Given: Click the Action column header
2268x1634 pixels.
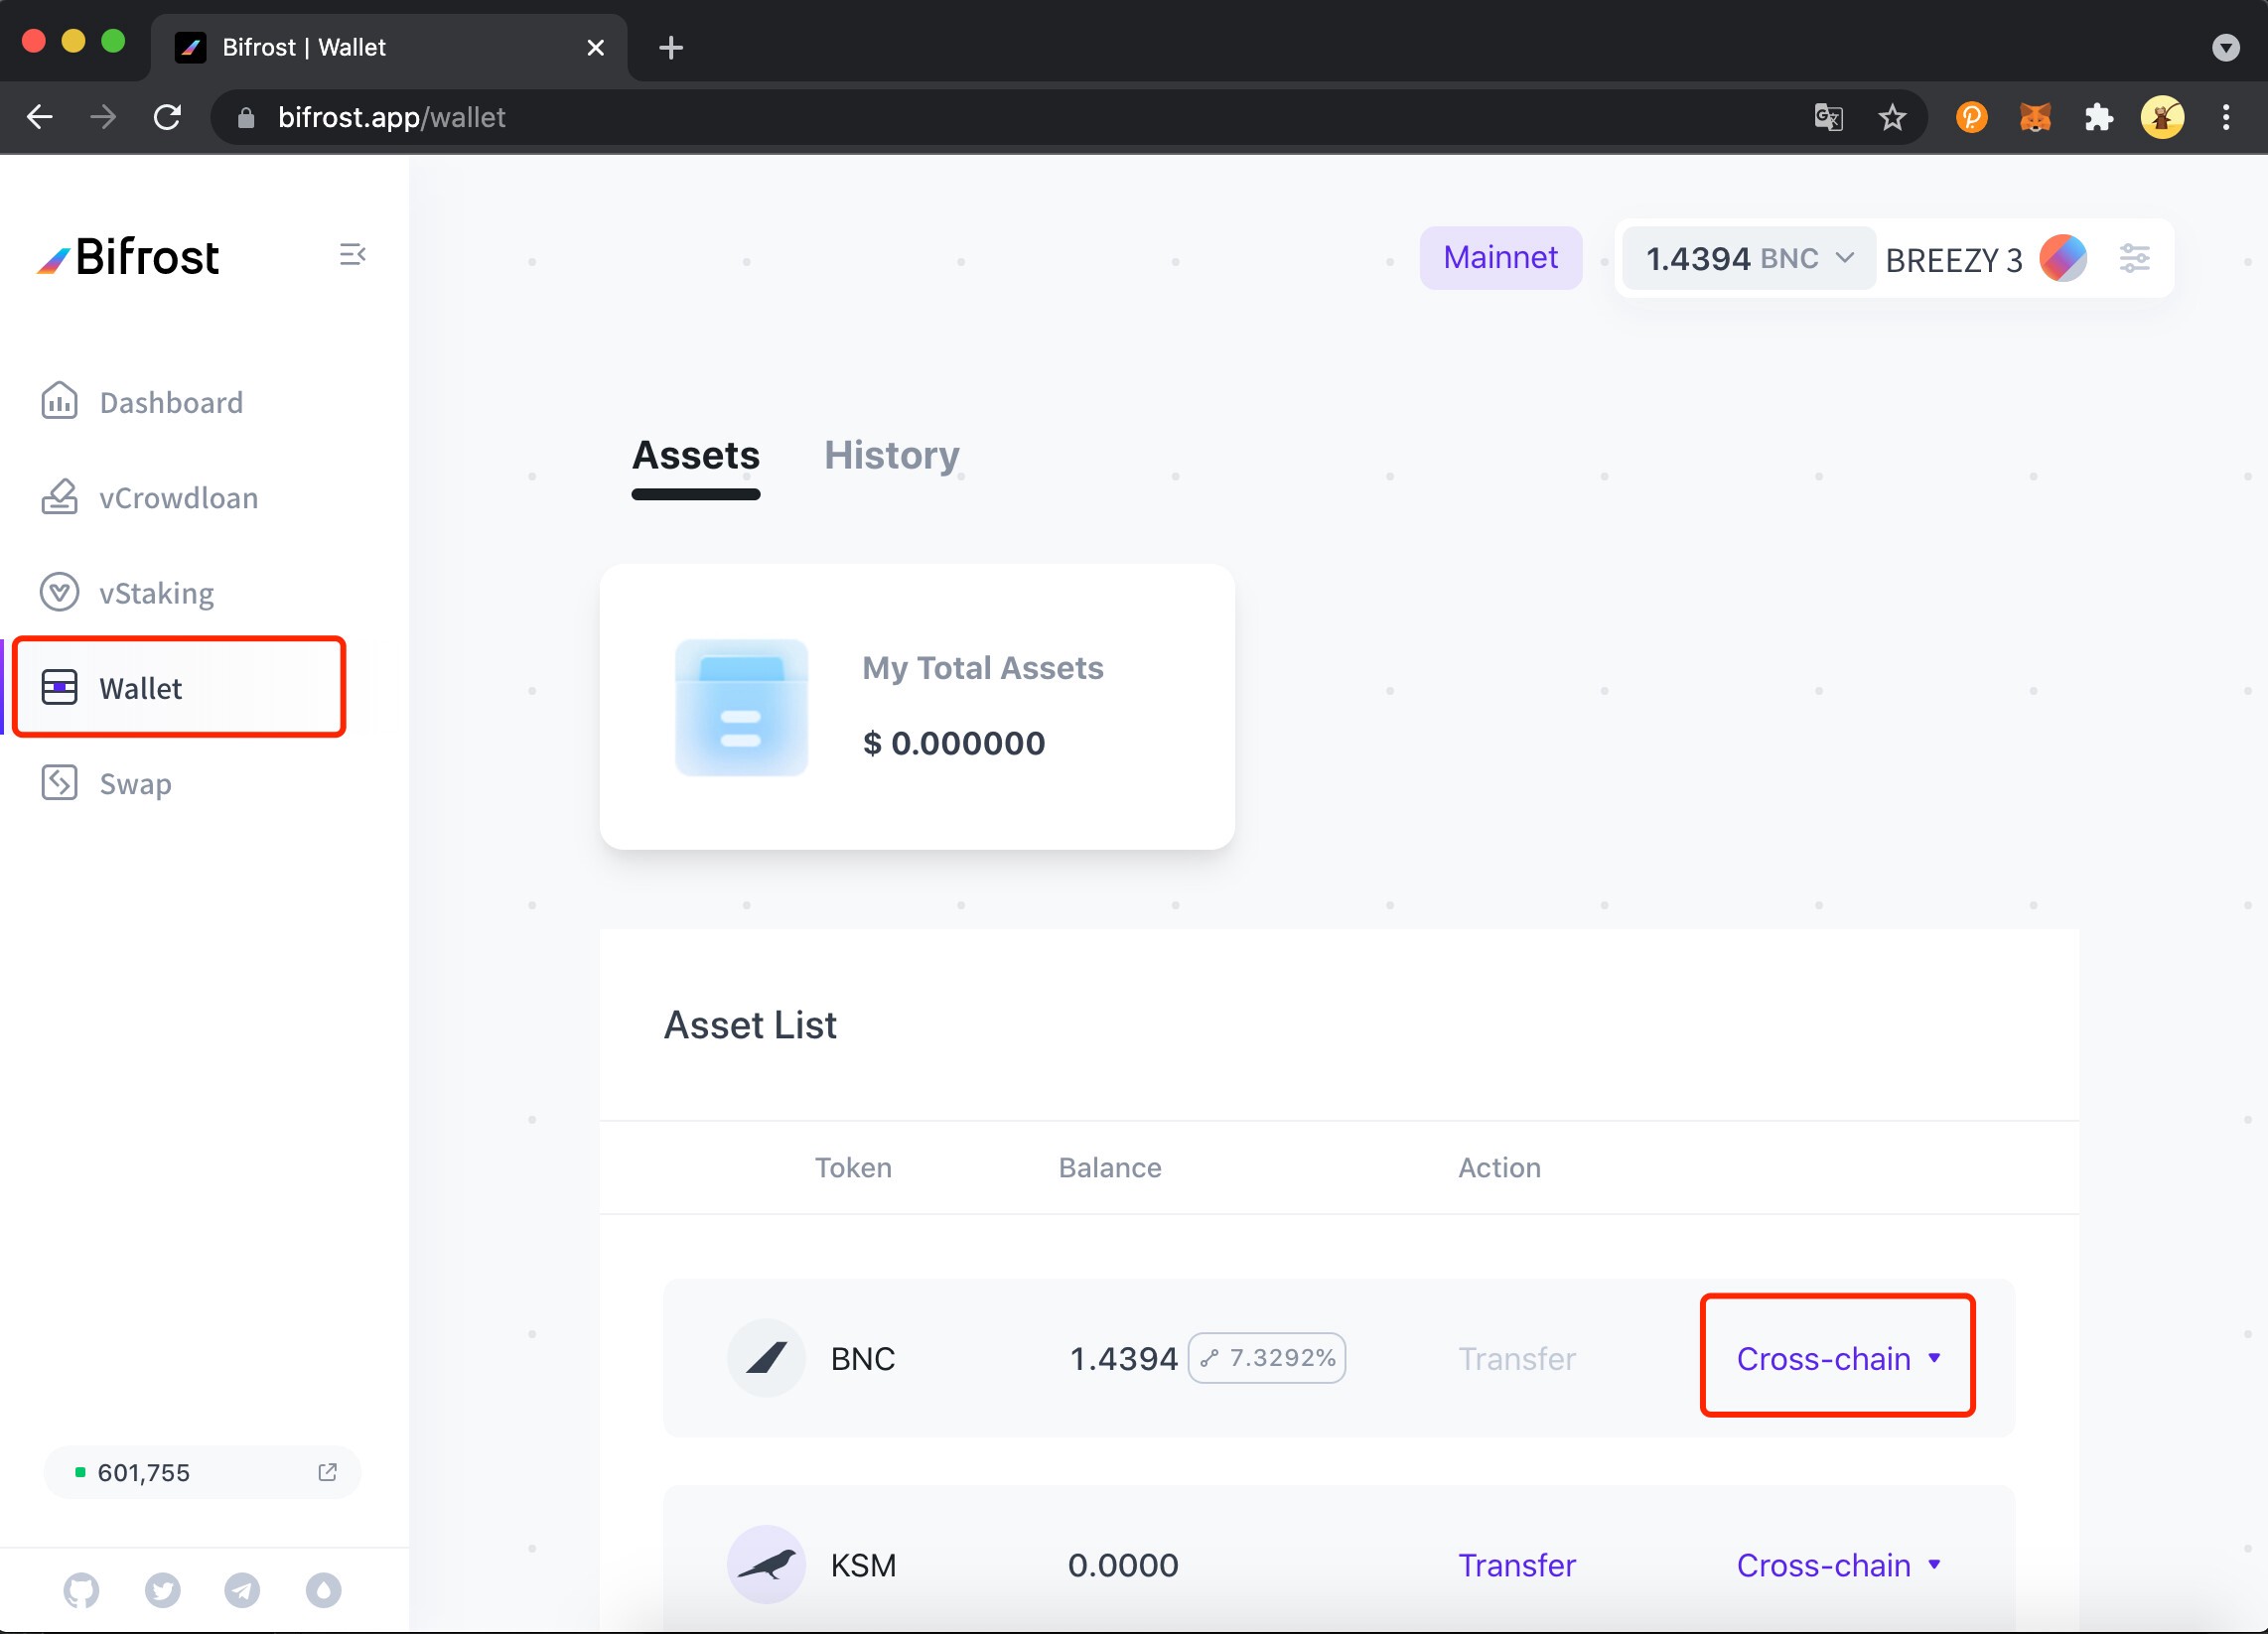Looking at the screenshot, I should (1499, 1167).
